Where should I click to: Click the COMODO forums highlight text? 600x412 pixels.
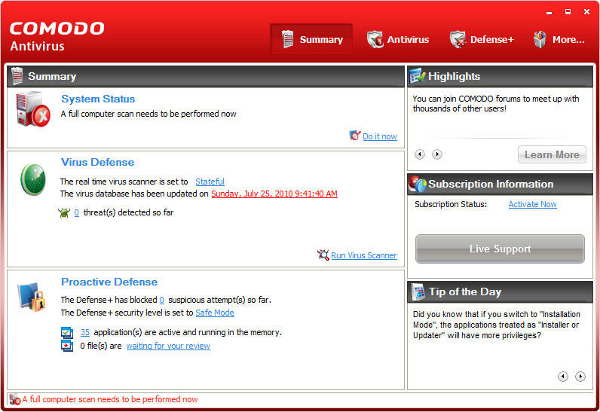(x=496, y=104)
